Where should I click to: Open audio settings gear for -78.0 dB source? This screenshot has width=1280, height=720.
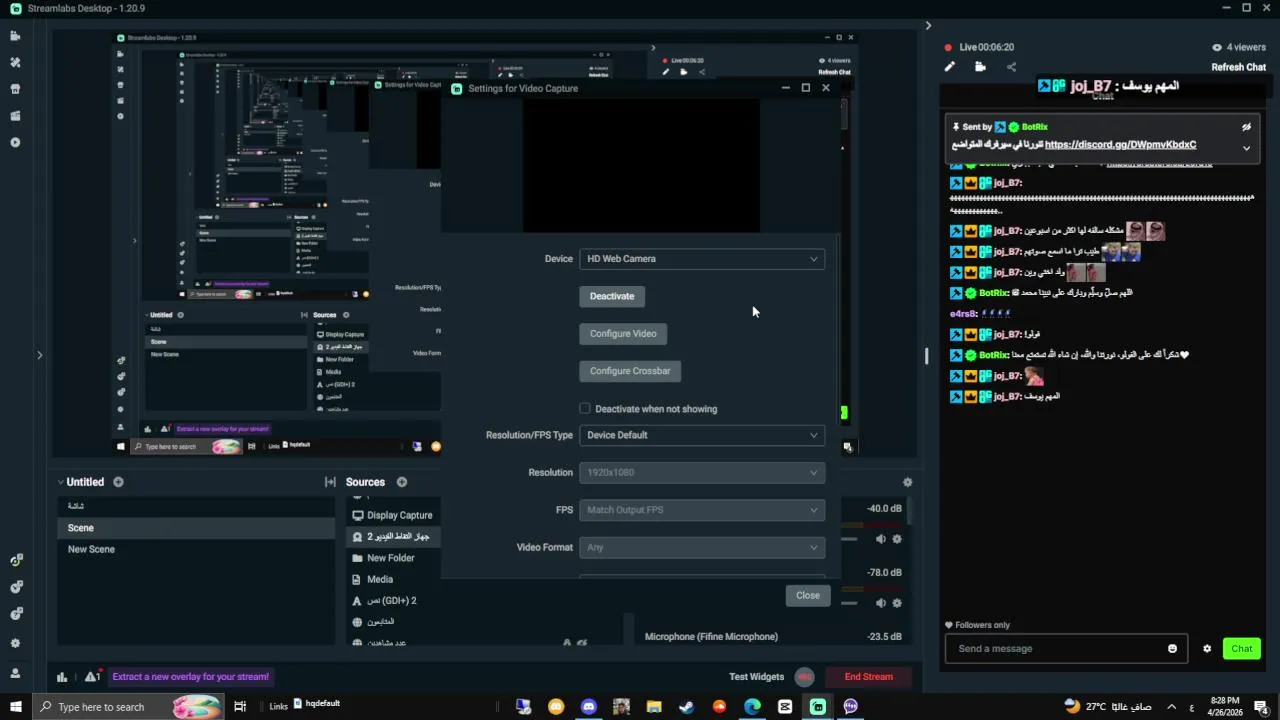[897, 602]
